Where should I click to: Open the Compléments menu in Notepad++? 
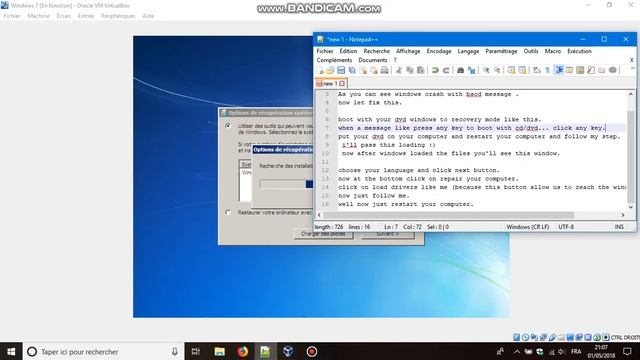(x=334, y=60)
